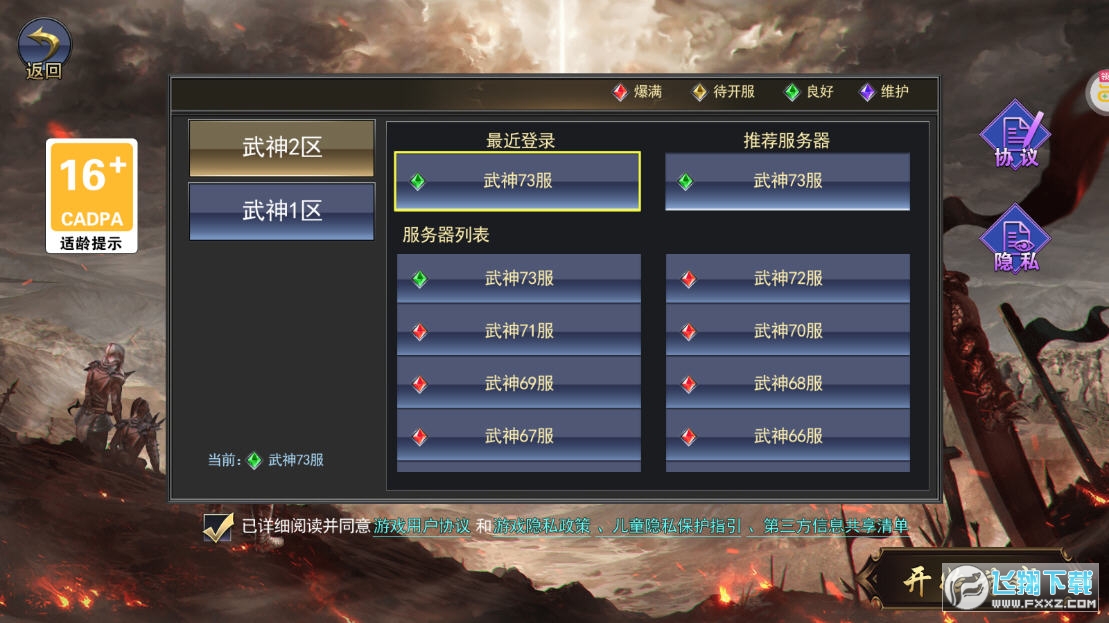
Task: Click the red 爆满 status gem in legend
Action: (620, 92)
